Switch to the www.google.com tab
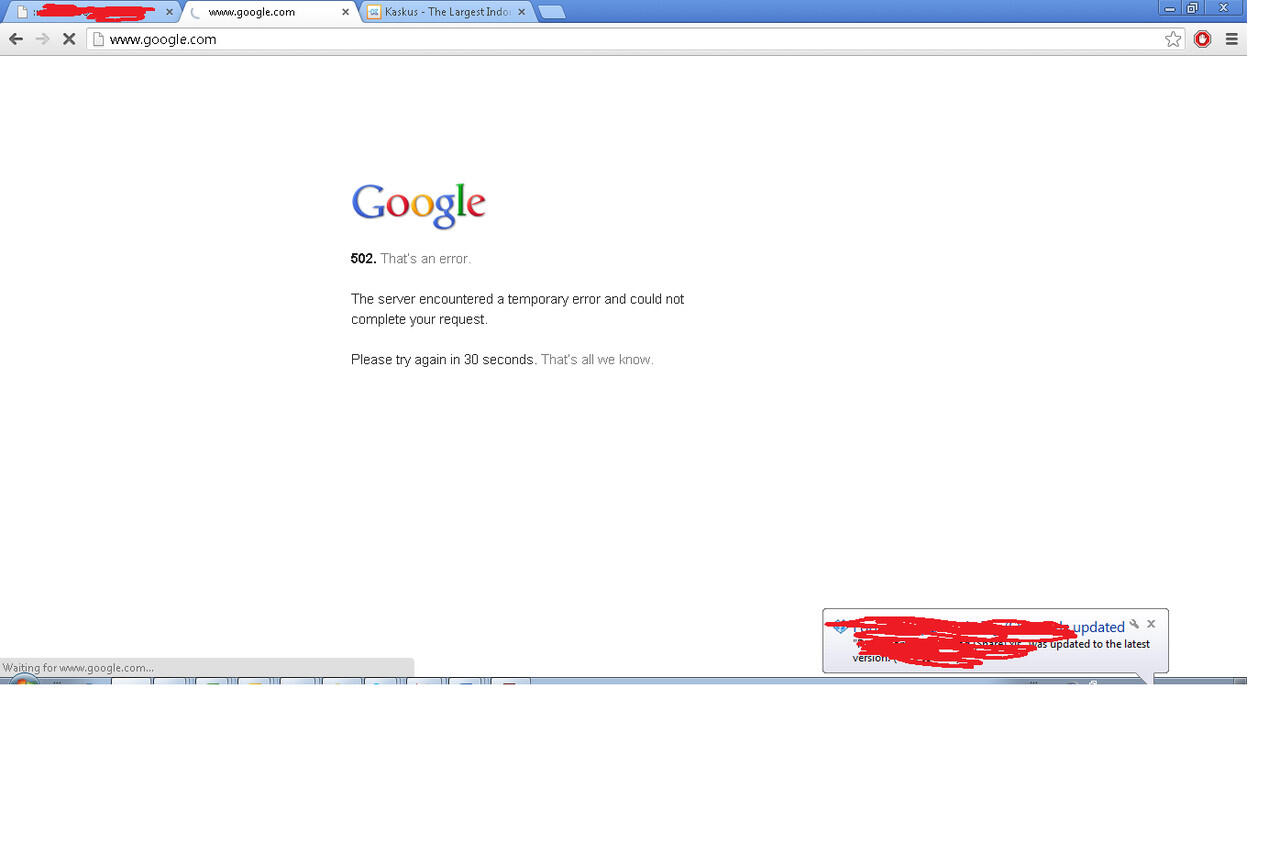This screenshot has height=844, width=1280. click(x=268, y=12)
